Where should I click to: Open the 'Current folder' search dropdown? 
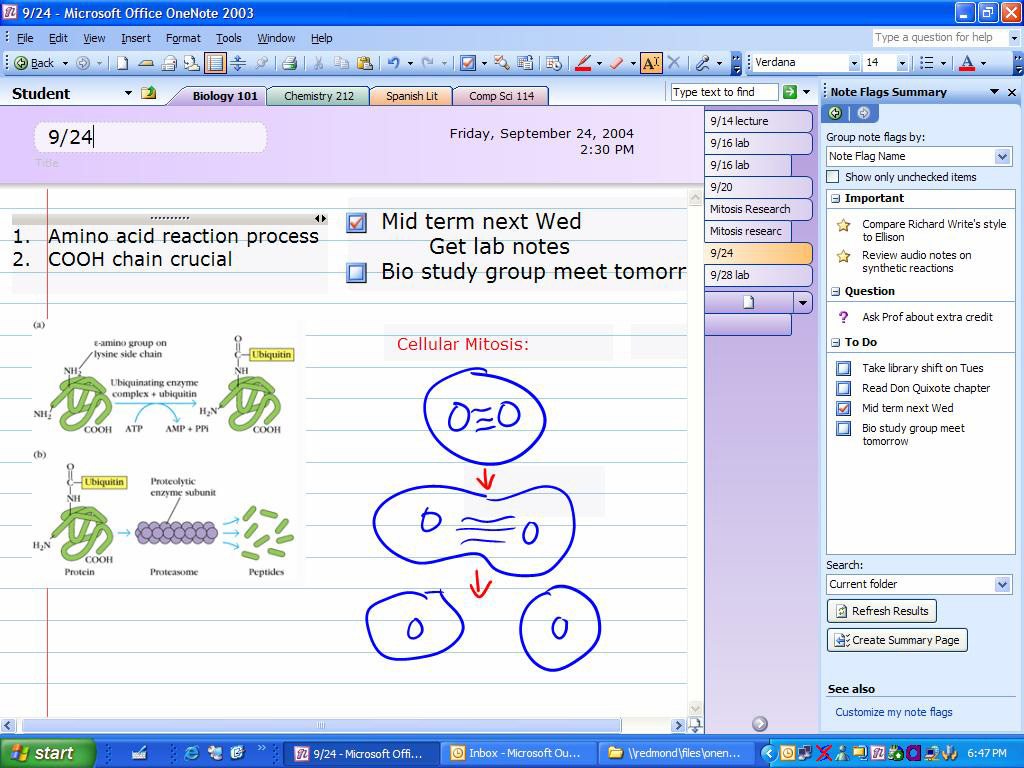pyautogui.click(x=1002, y=584)
